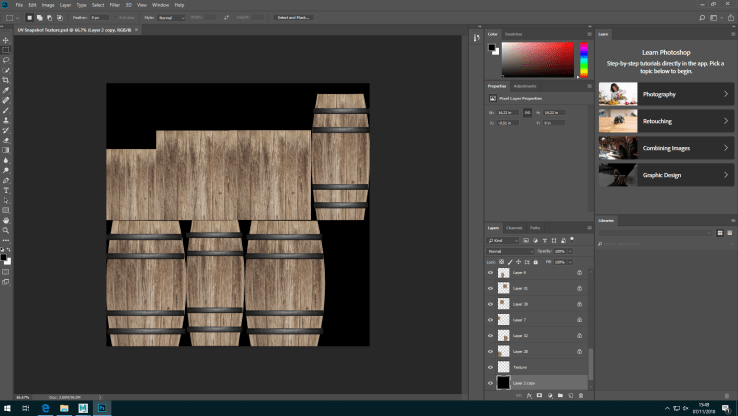Click the Feather input field
Image resolution: width=738 pixels, height=416 pixels.
[x=99, y=17]
